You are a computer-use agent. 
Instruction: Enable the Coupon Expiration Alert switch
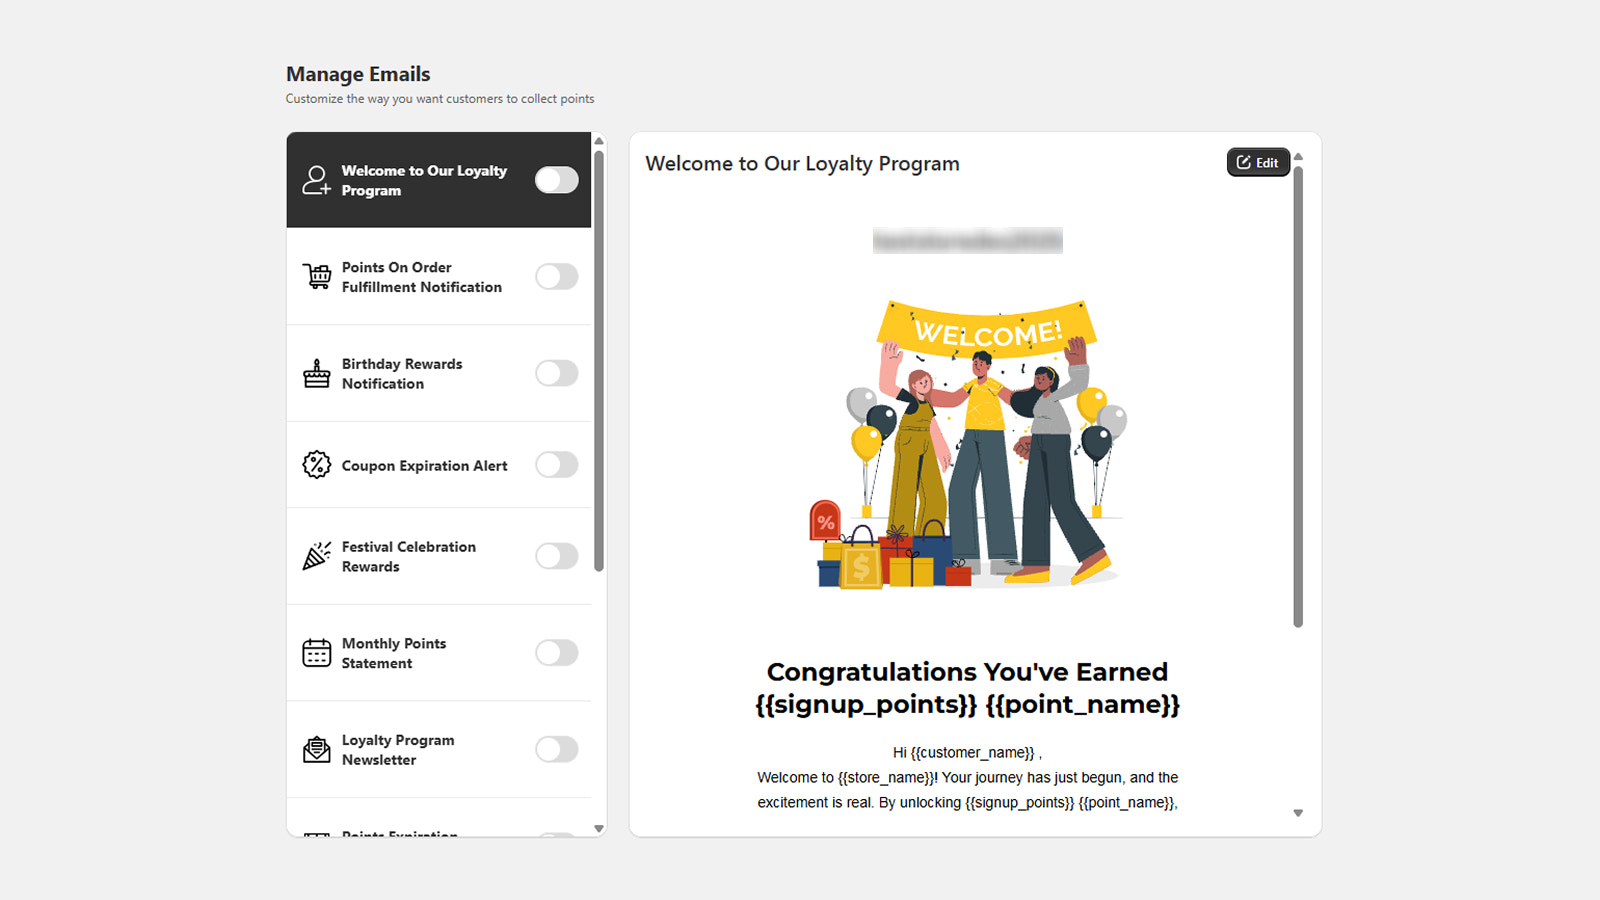(x=557, y=464)
